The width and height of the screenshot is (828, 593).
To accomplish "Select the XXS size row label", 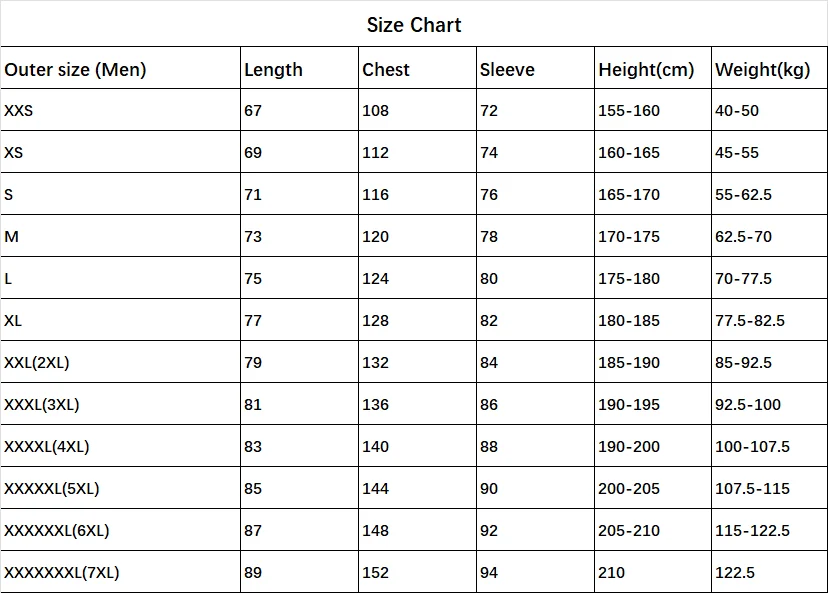I will pos(19,110).
